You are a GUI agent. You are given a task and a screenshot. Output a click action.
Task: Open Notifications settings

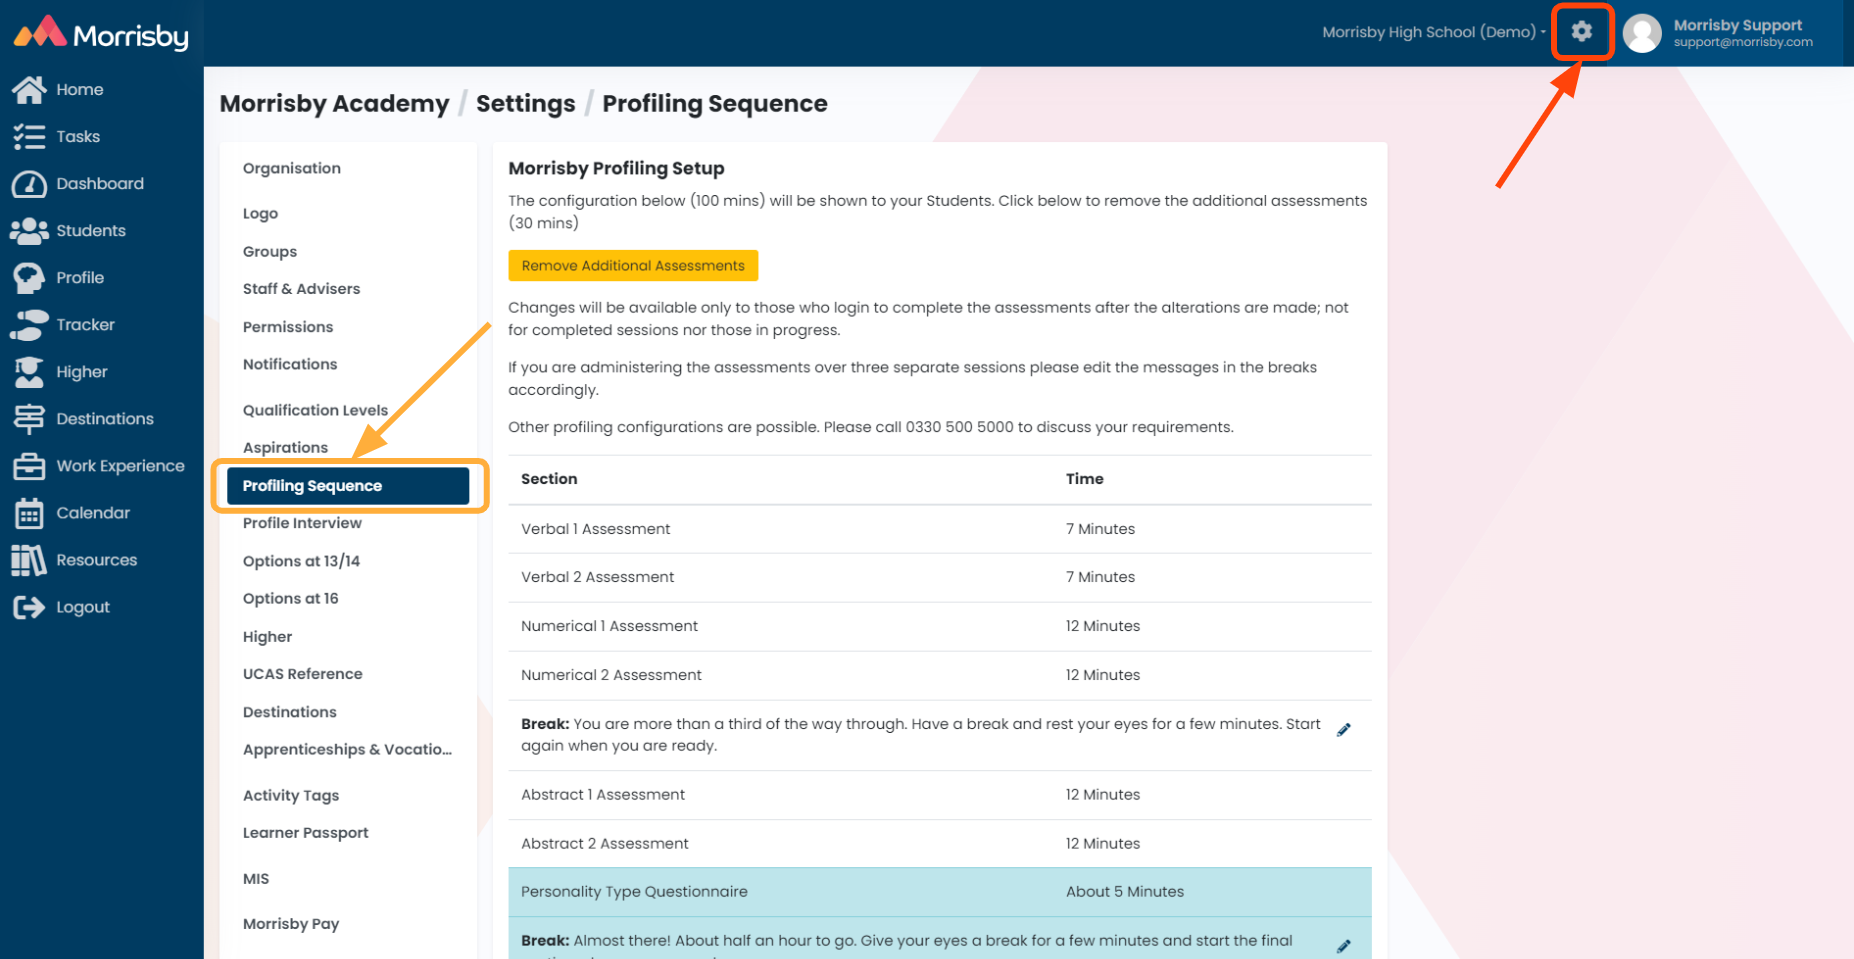(290, 364)
